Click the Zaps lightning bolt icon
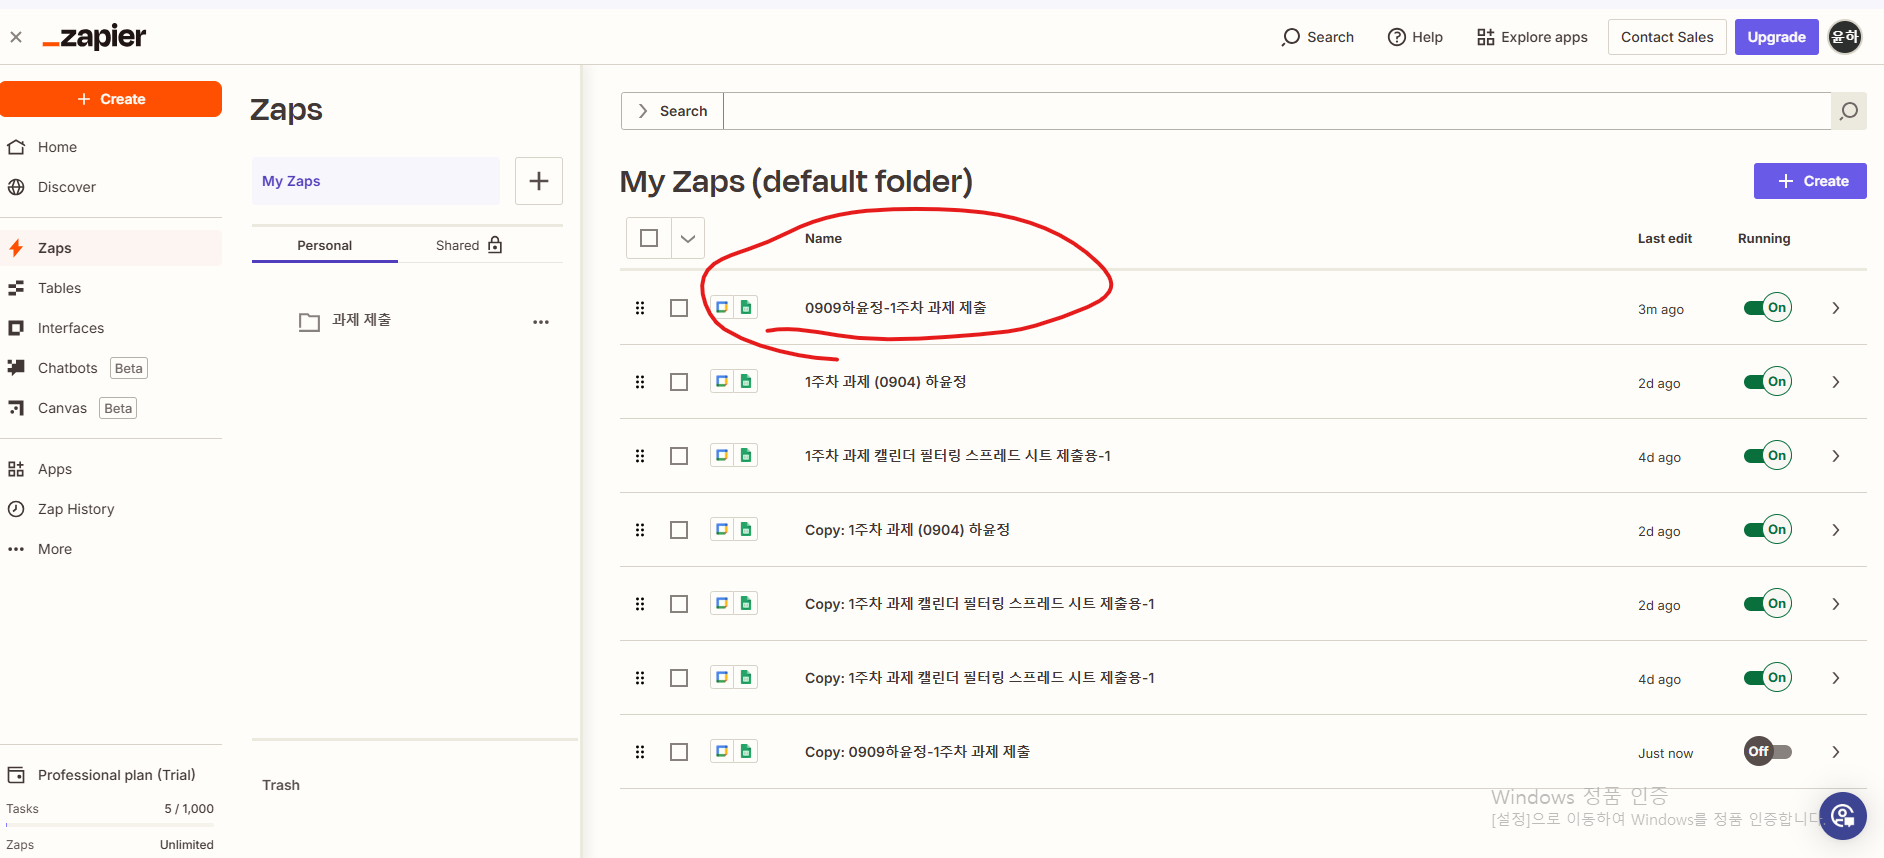 16,248
